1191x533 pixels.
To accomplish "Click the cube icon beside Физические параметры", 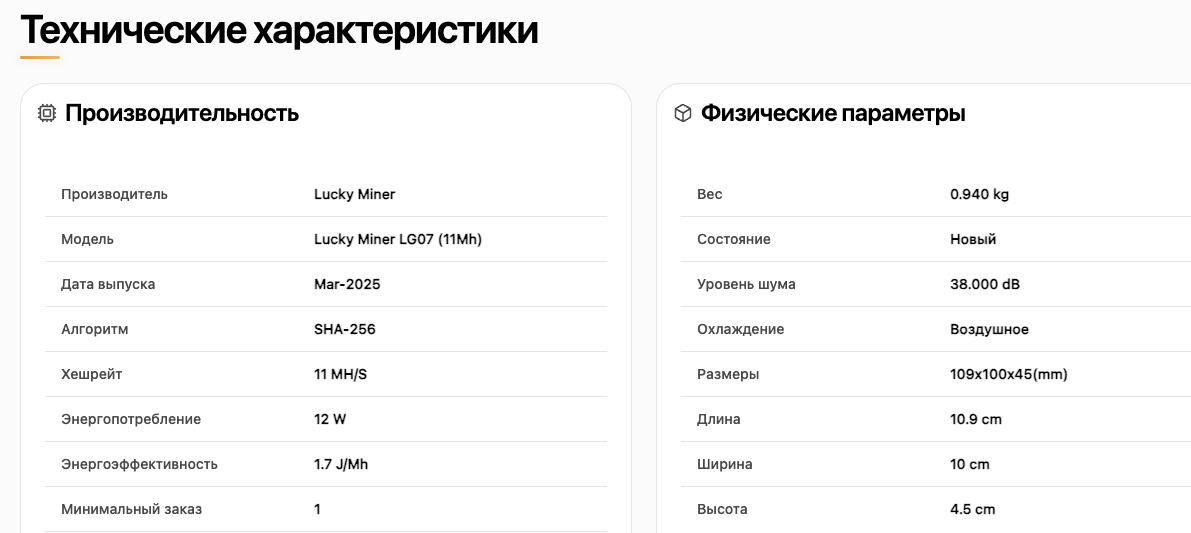I will click(683, 114).
